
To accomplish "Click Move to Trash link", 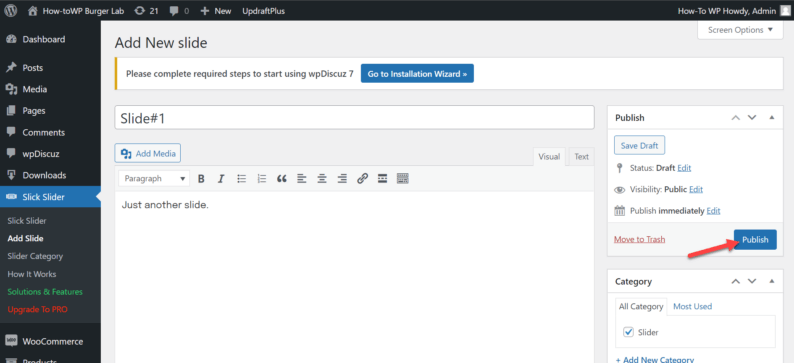I will point(640,239).
